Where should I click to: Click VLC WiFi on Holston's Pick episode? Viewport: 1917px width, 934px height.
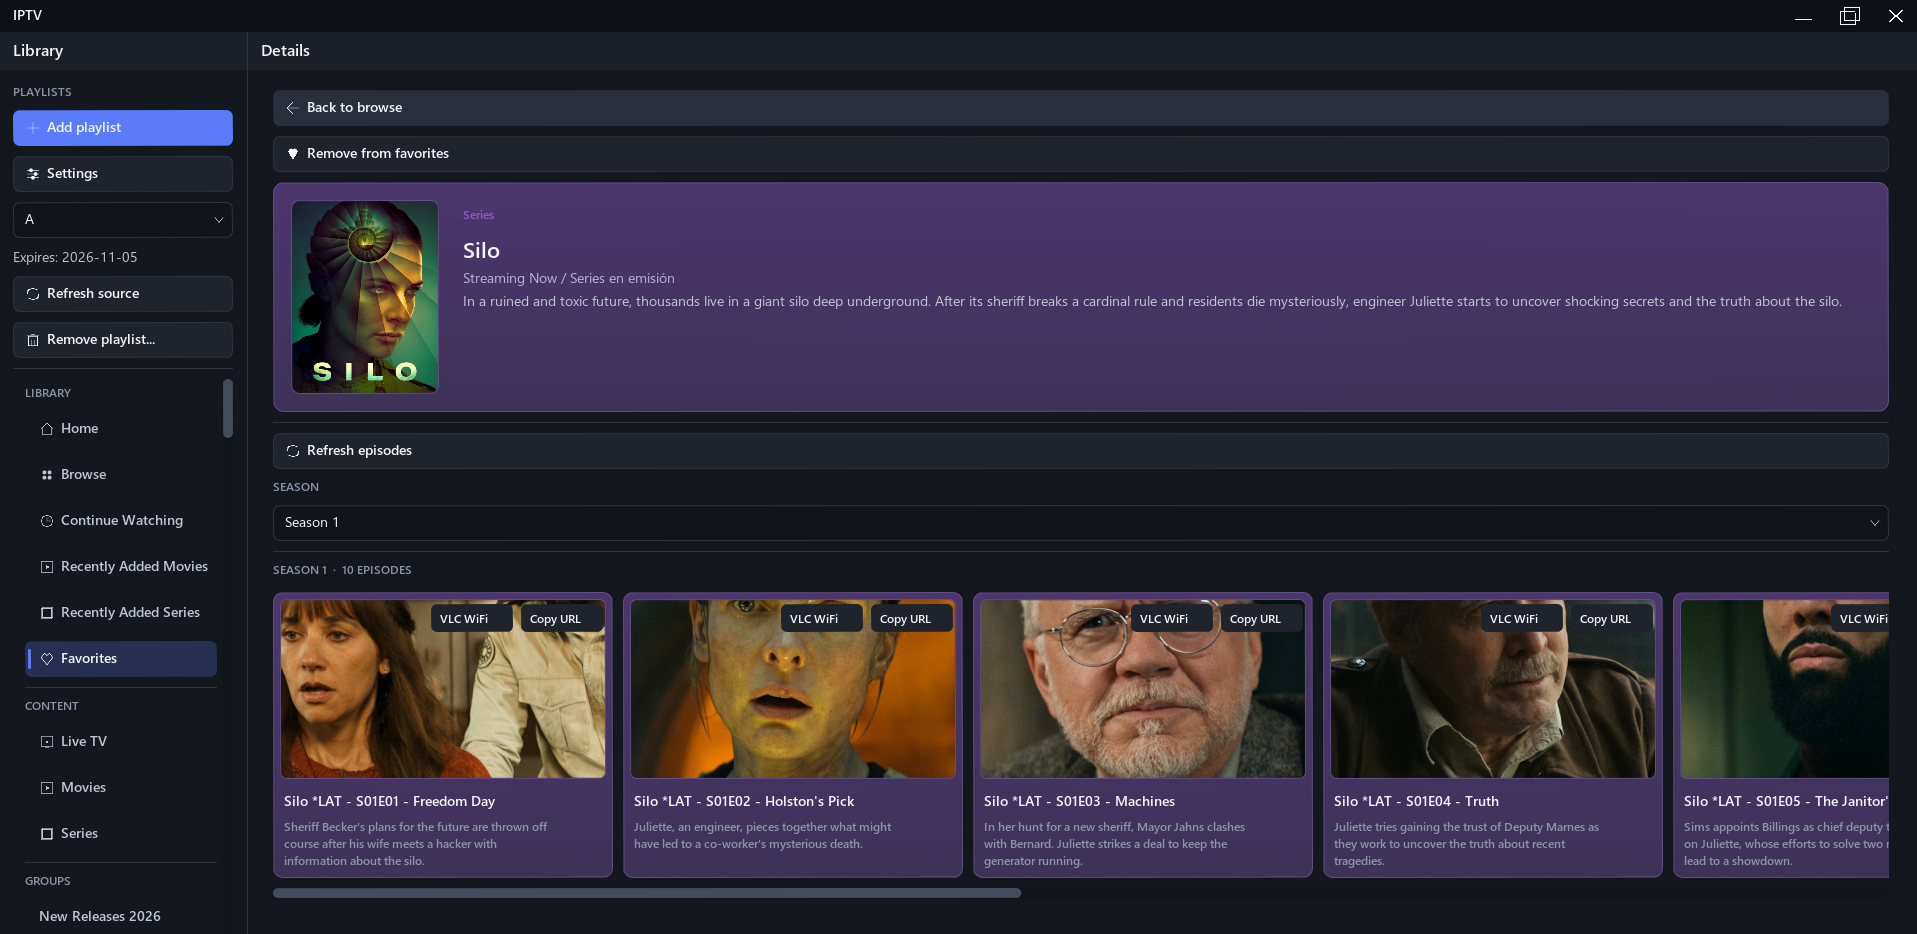822,619
